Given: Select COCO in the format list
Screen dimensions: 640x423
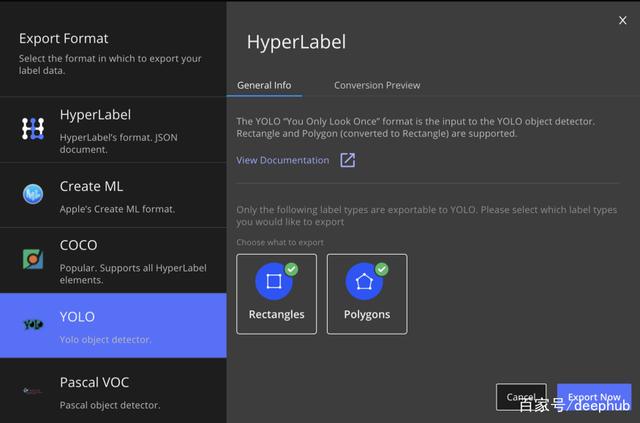Looking at the screenshot, I should [113, 260].
